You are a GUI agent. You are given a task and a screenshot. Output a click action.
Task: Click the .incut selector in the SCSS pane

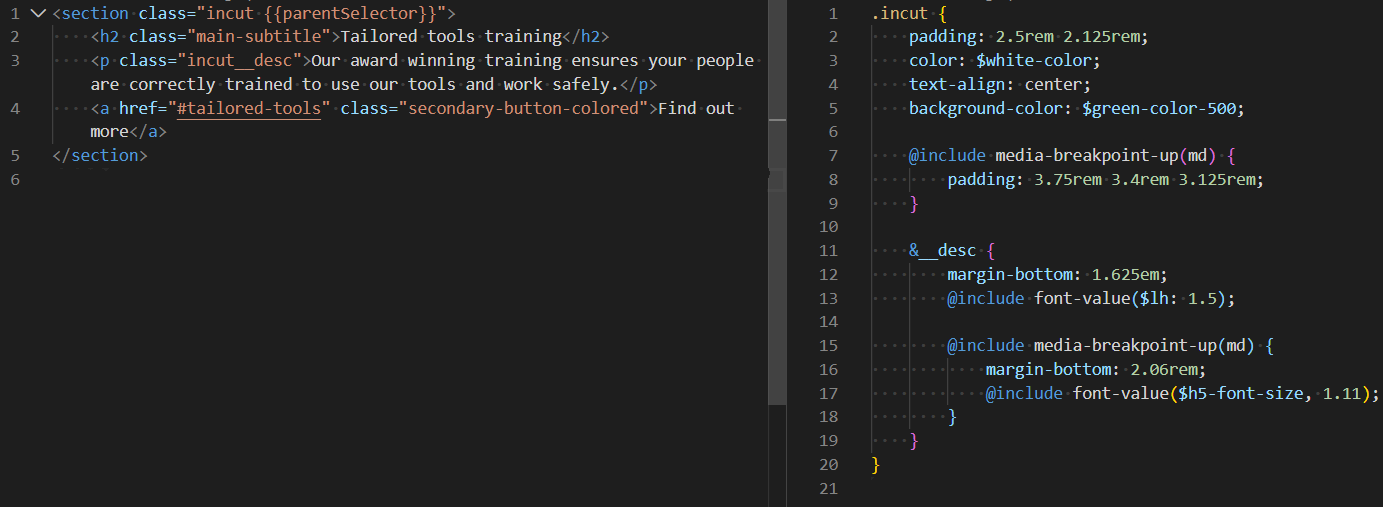click(899, 14)
